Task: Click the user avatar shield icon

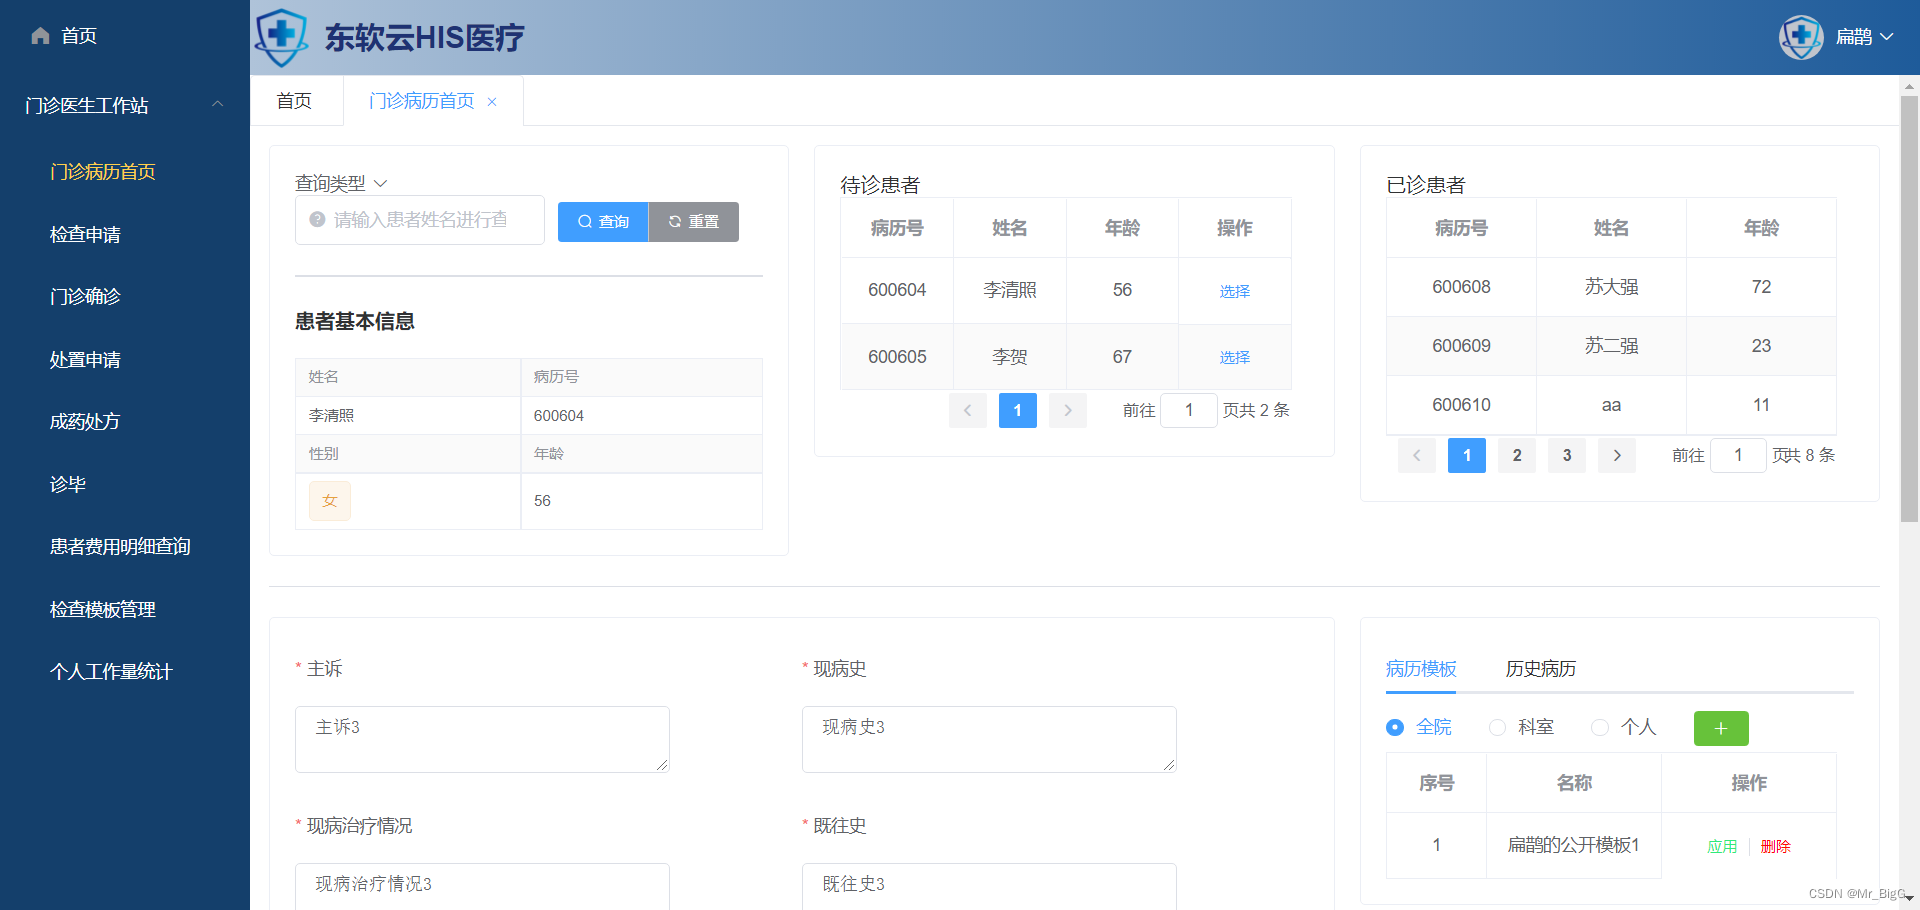Action: point(1801,37)
